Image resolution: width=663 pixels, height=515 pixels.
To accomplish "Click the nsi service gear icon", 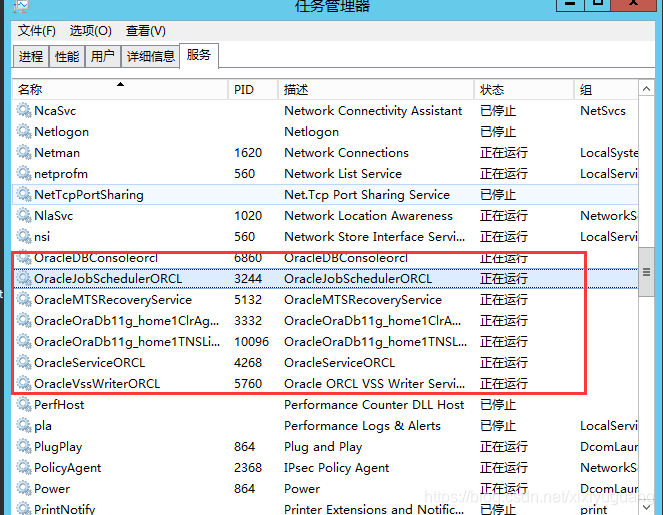I will click(24, 236).
